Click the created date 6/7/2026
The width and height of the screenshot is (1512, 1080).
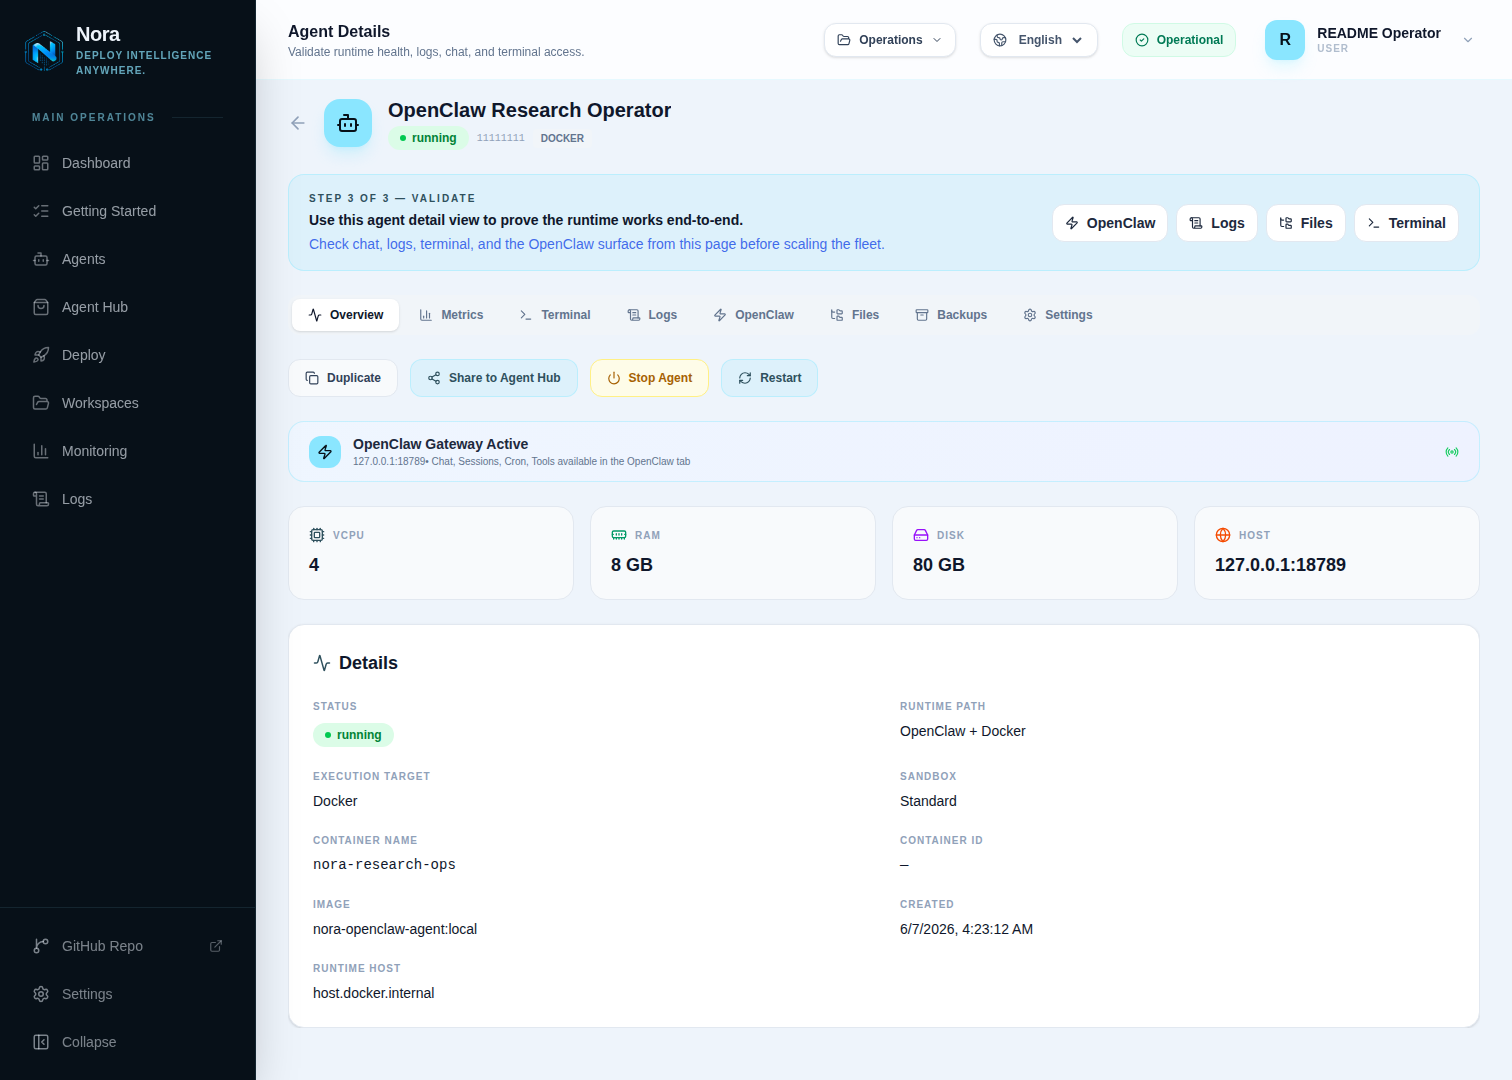966,929
